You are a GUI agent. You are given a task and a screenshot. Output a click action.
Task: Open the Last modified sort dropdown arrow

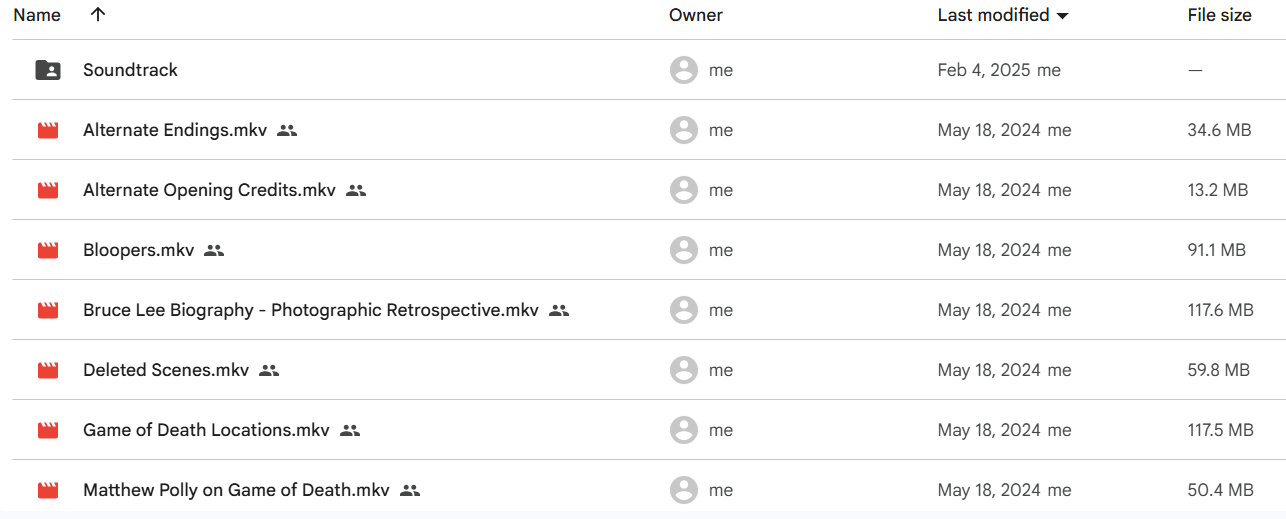coord(1062,16)
